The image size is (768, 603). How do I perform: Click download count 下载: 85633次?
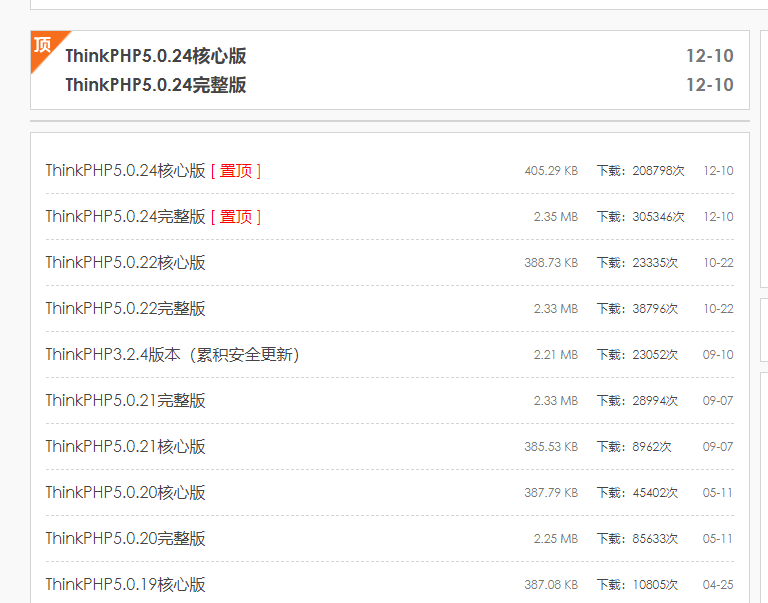(637, 539)
